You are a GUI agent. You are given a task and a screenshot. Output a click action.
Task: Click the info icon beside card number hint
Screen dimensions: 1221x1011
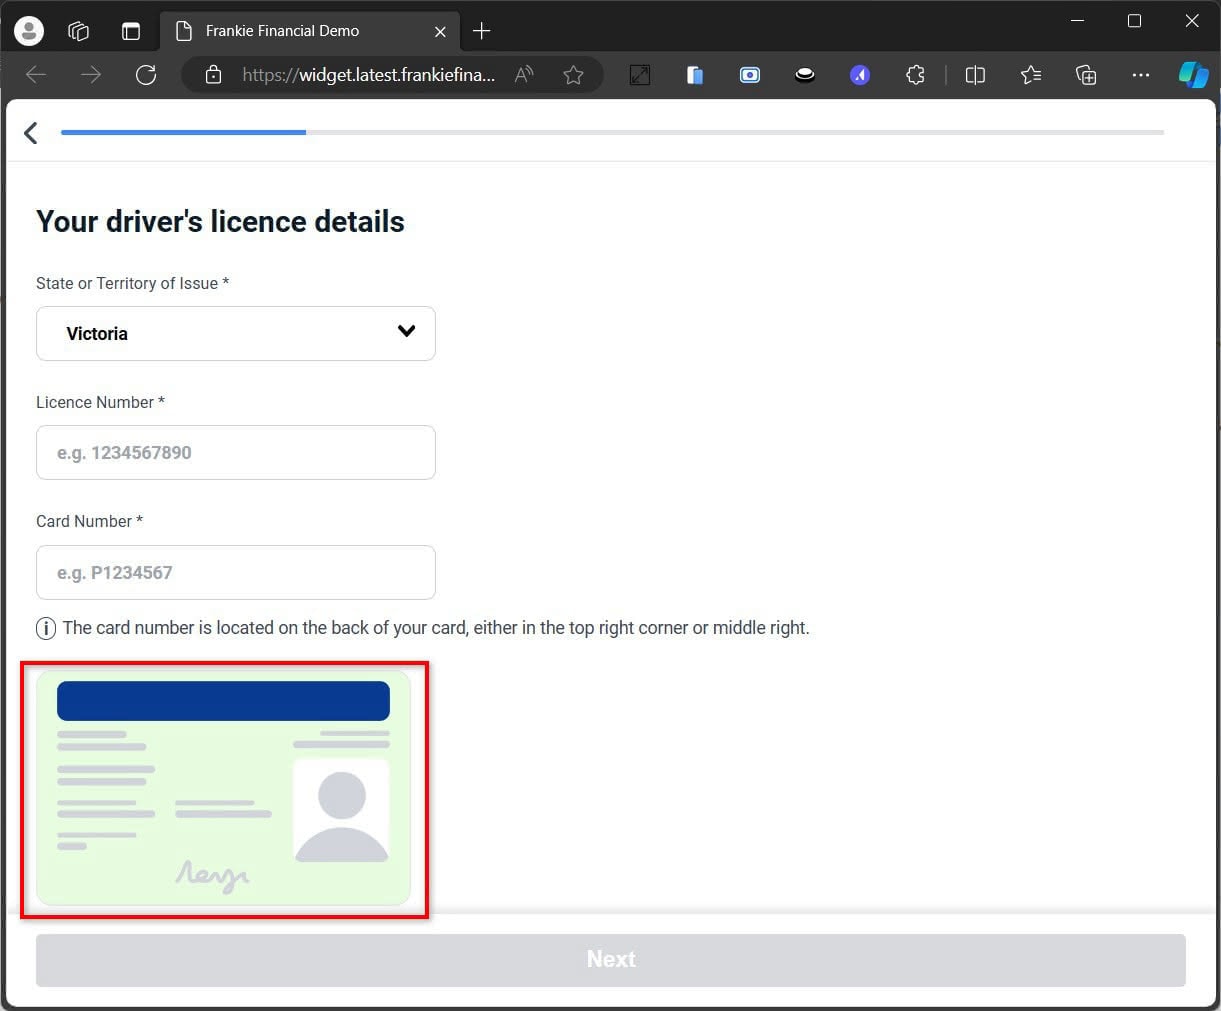coord(46,628)
